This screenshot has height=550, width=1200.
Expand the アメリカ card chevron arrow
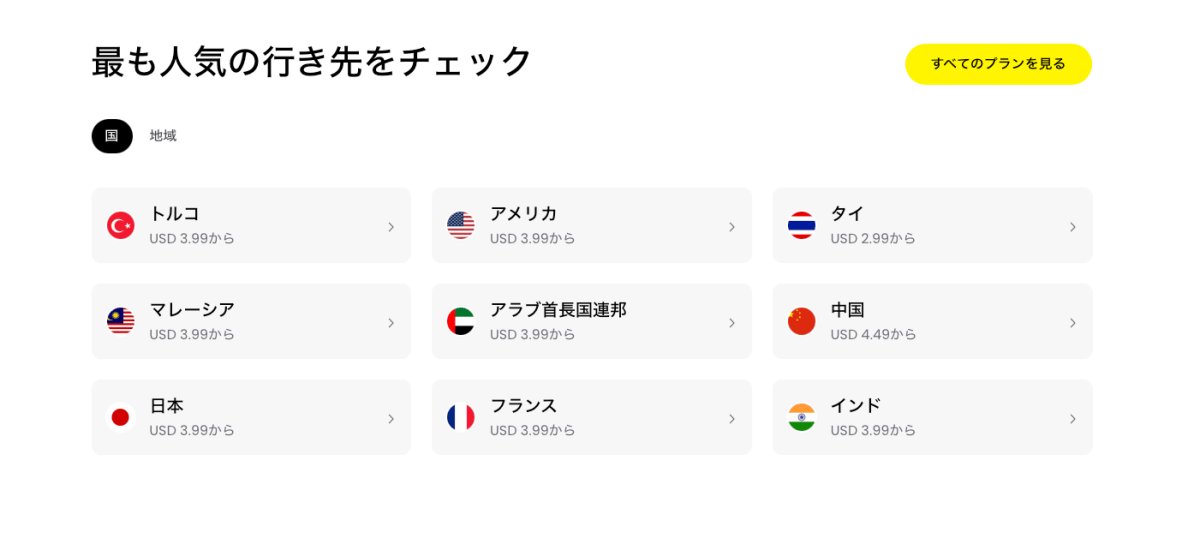[x=731, y=227]
